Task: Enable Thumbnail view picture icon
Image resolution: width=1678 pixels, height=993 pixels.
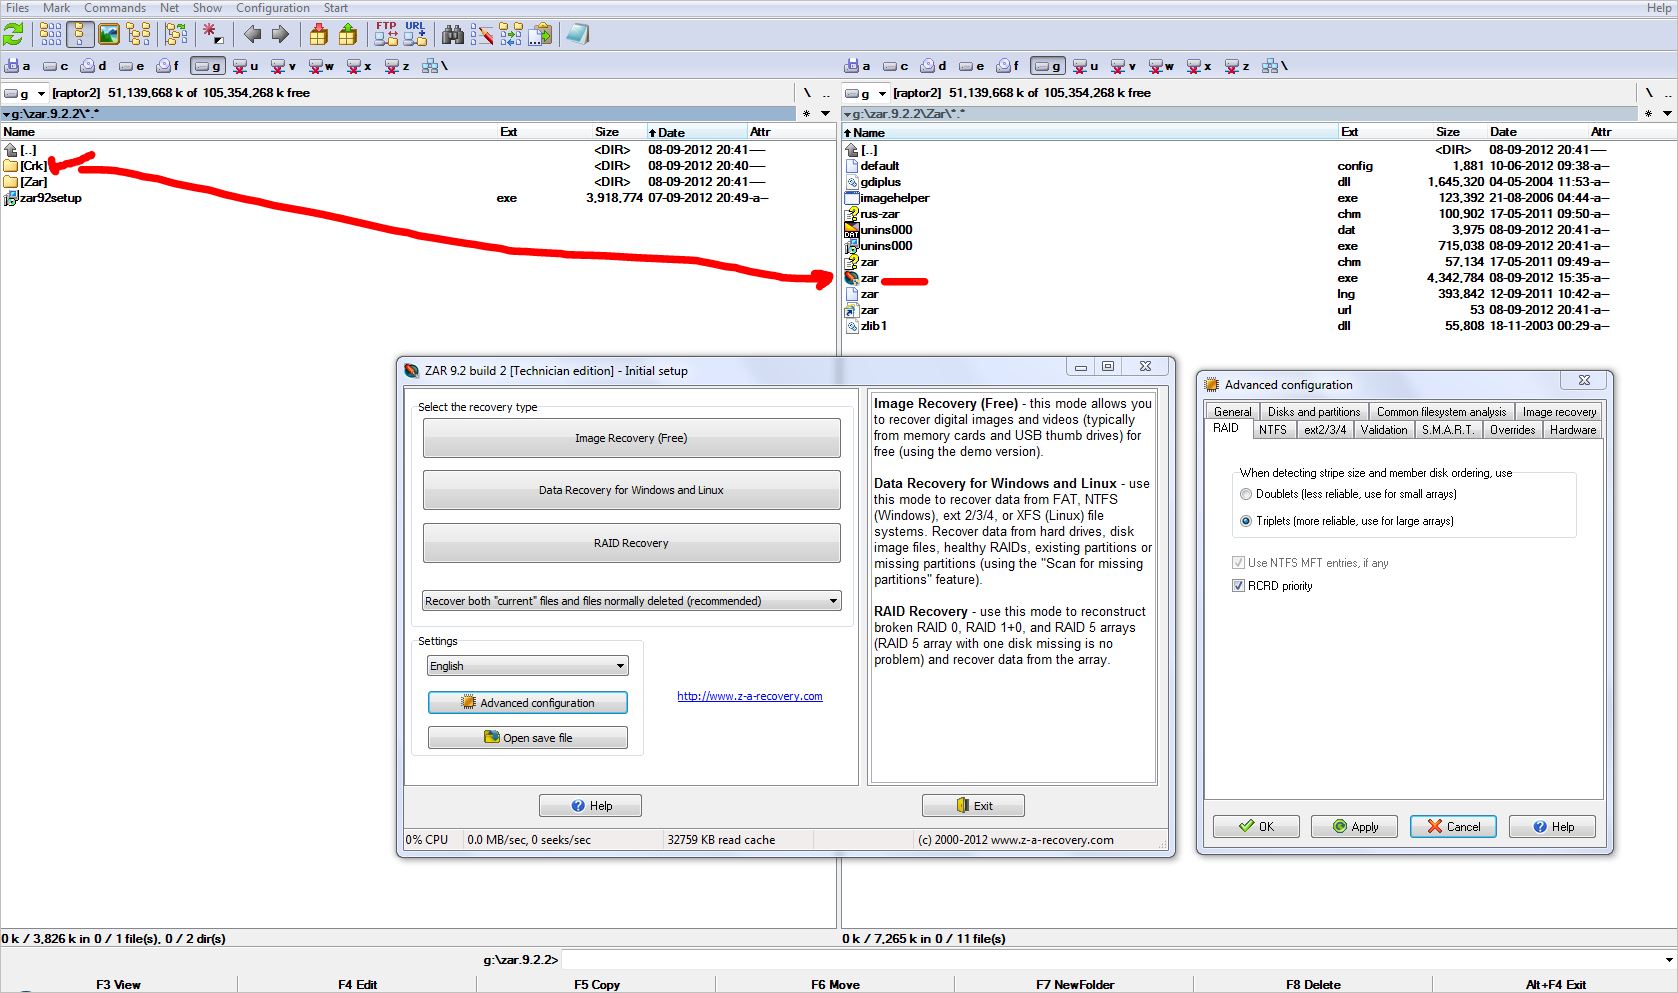Action: 109,35
